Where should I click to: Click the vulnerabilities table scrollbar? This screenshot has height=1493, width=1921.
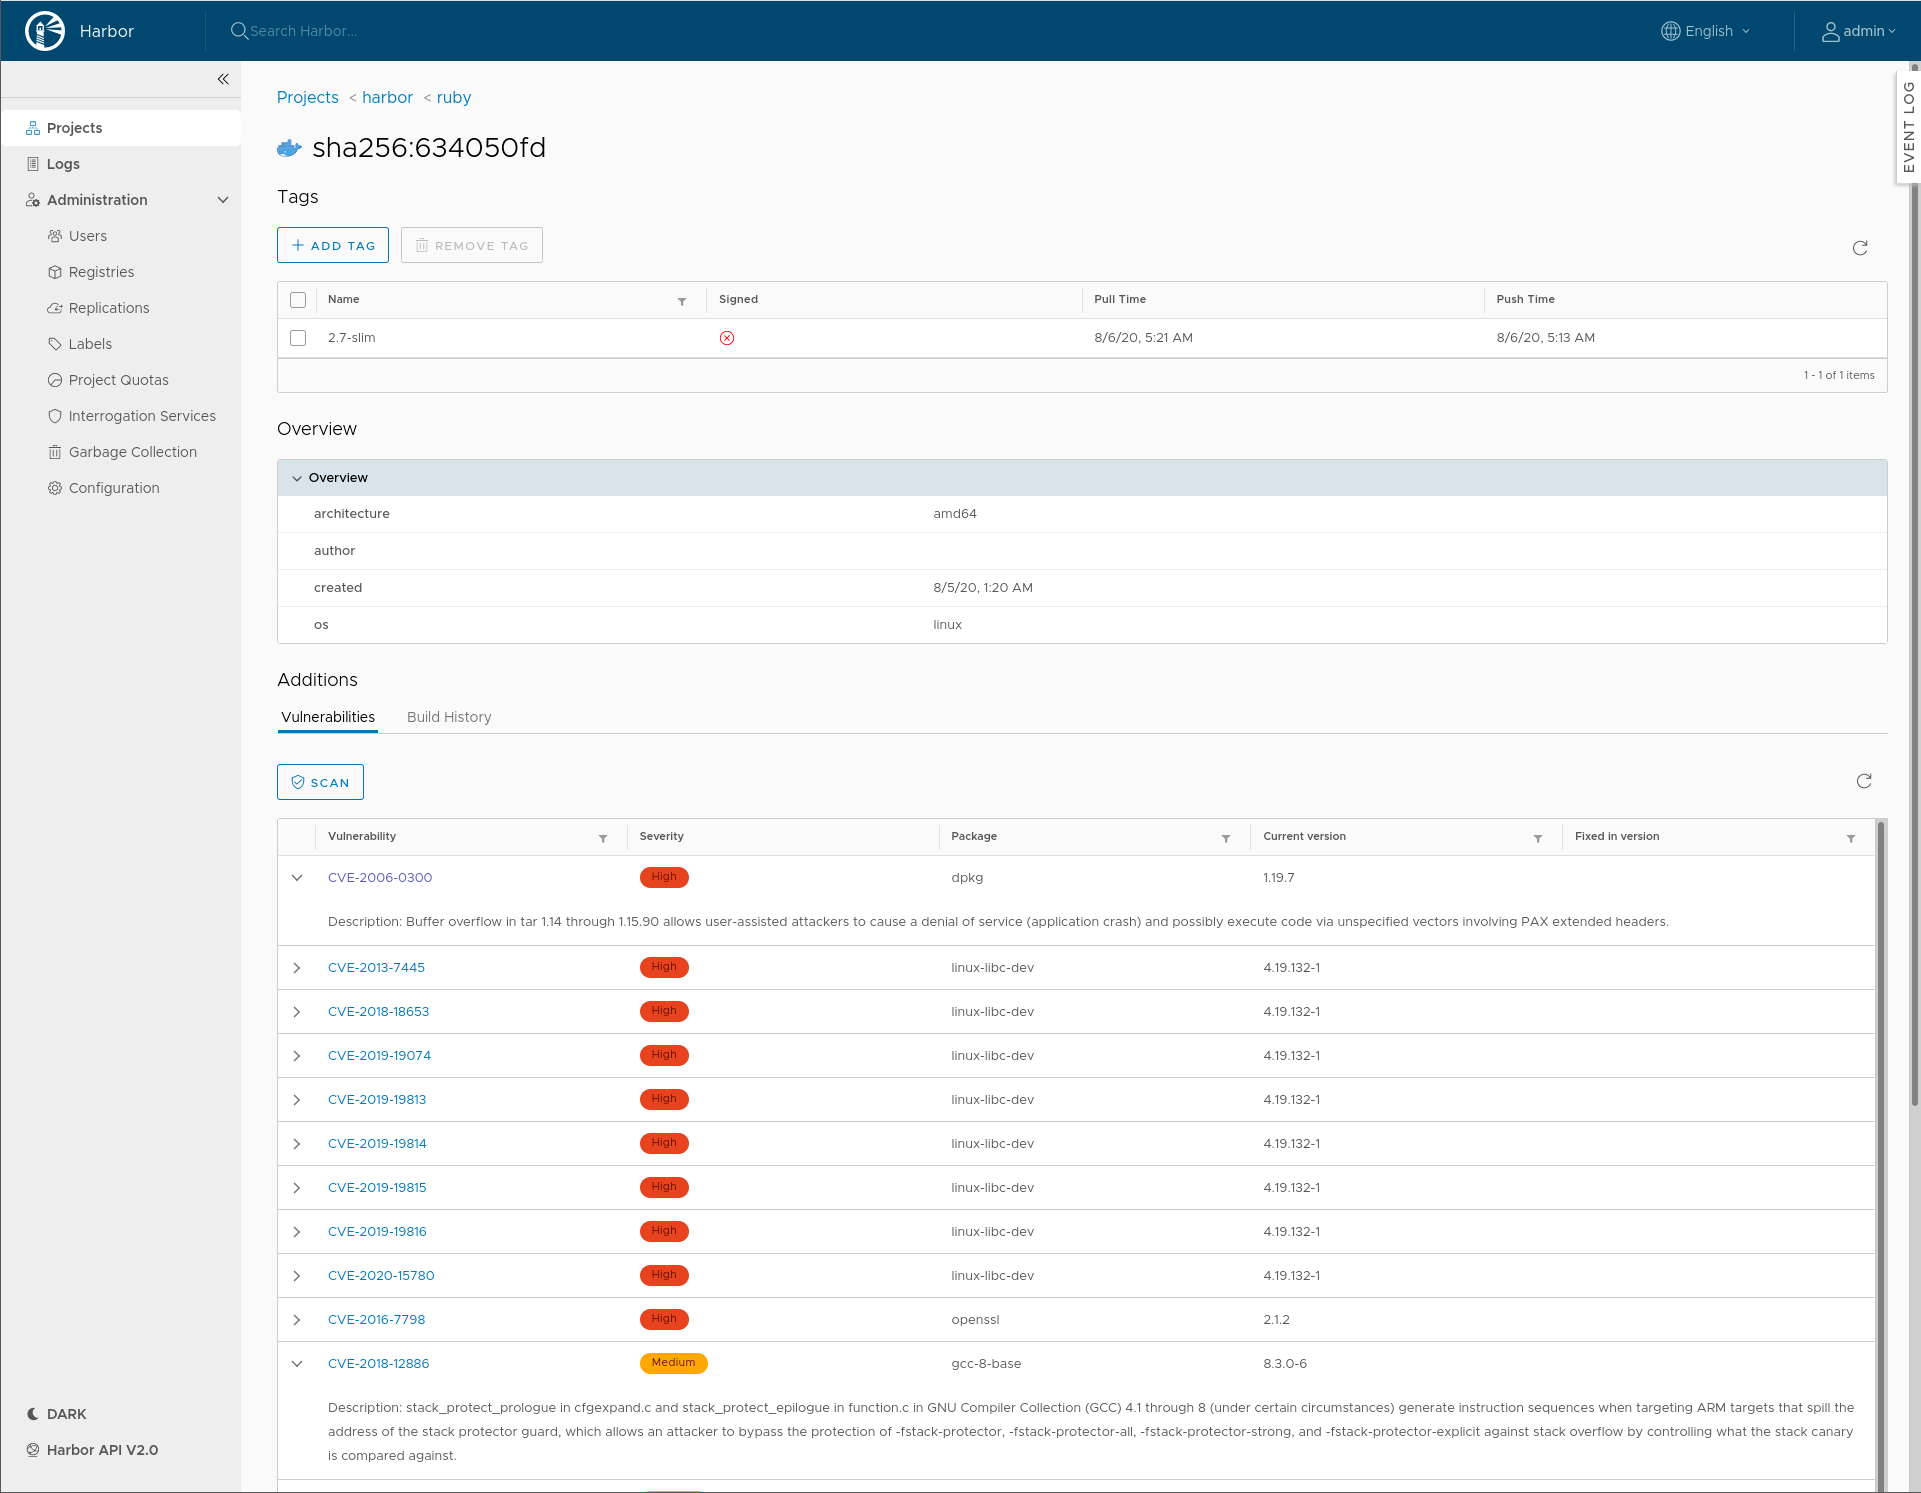coord(1881,1155)
